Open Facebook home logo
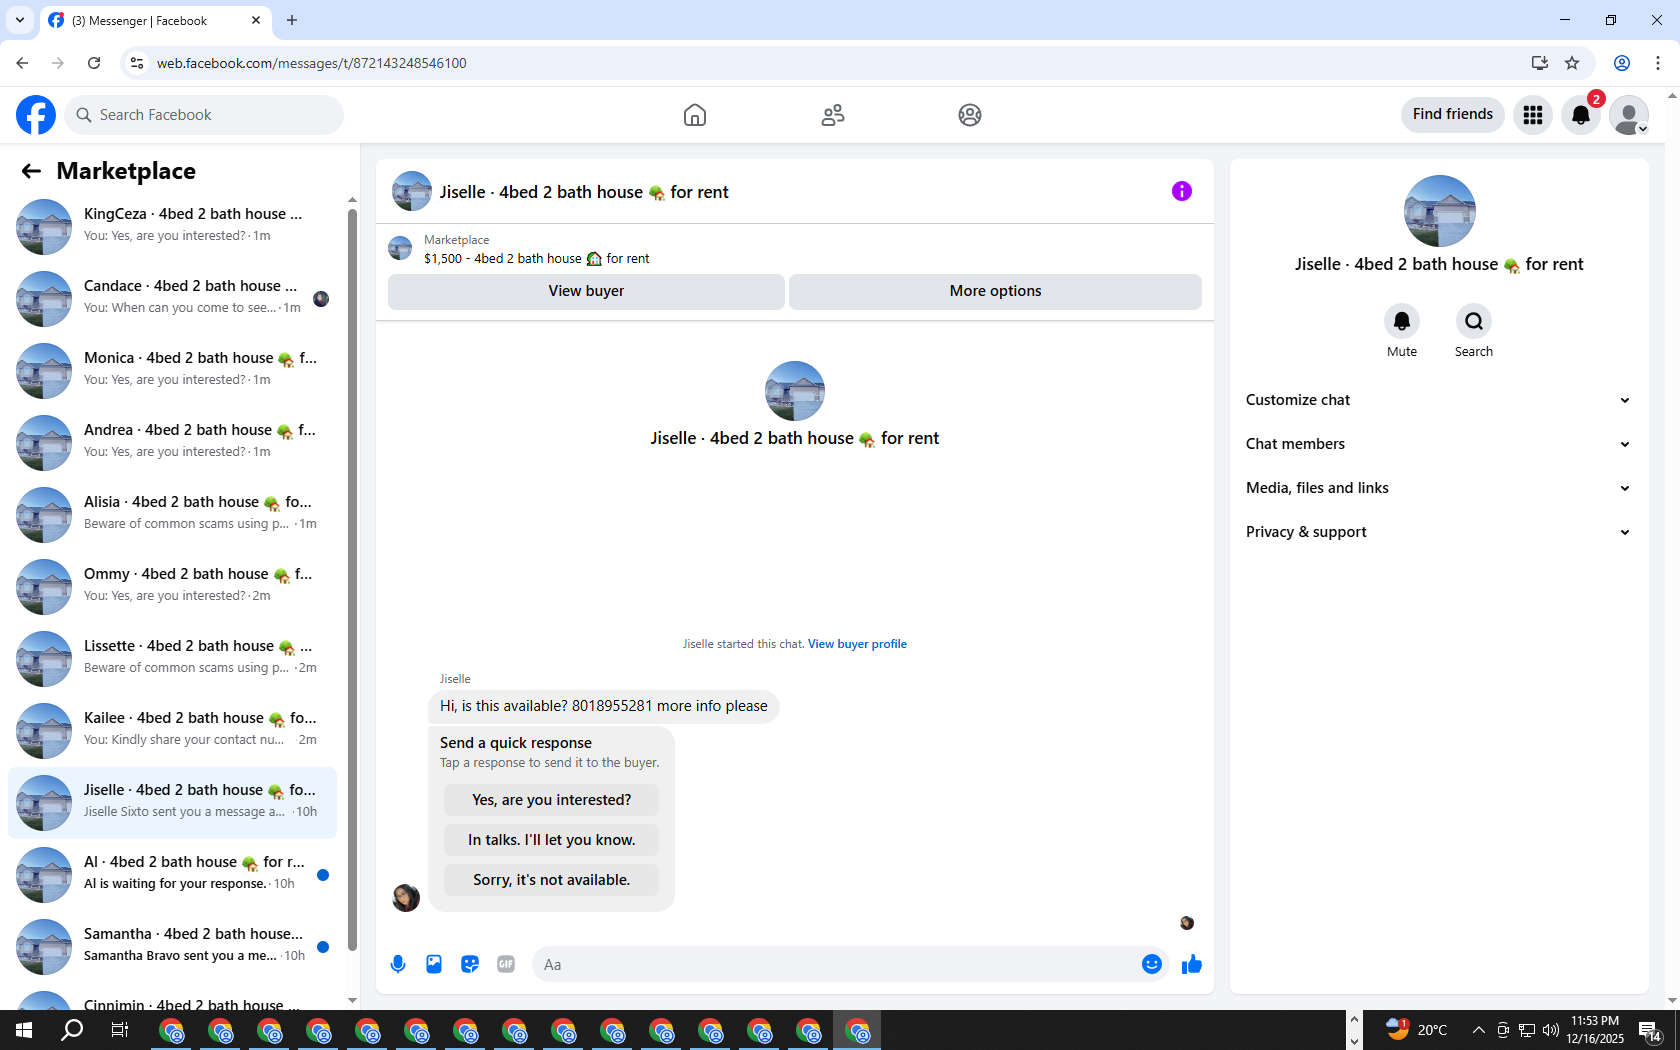Image resolution: width=1680 pixels, height=1050 pixels. pos(36,115)
